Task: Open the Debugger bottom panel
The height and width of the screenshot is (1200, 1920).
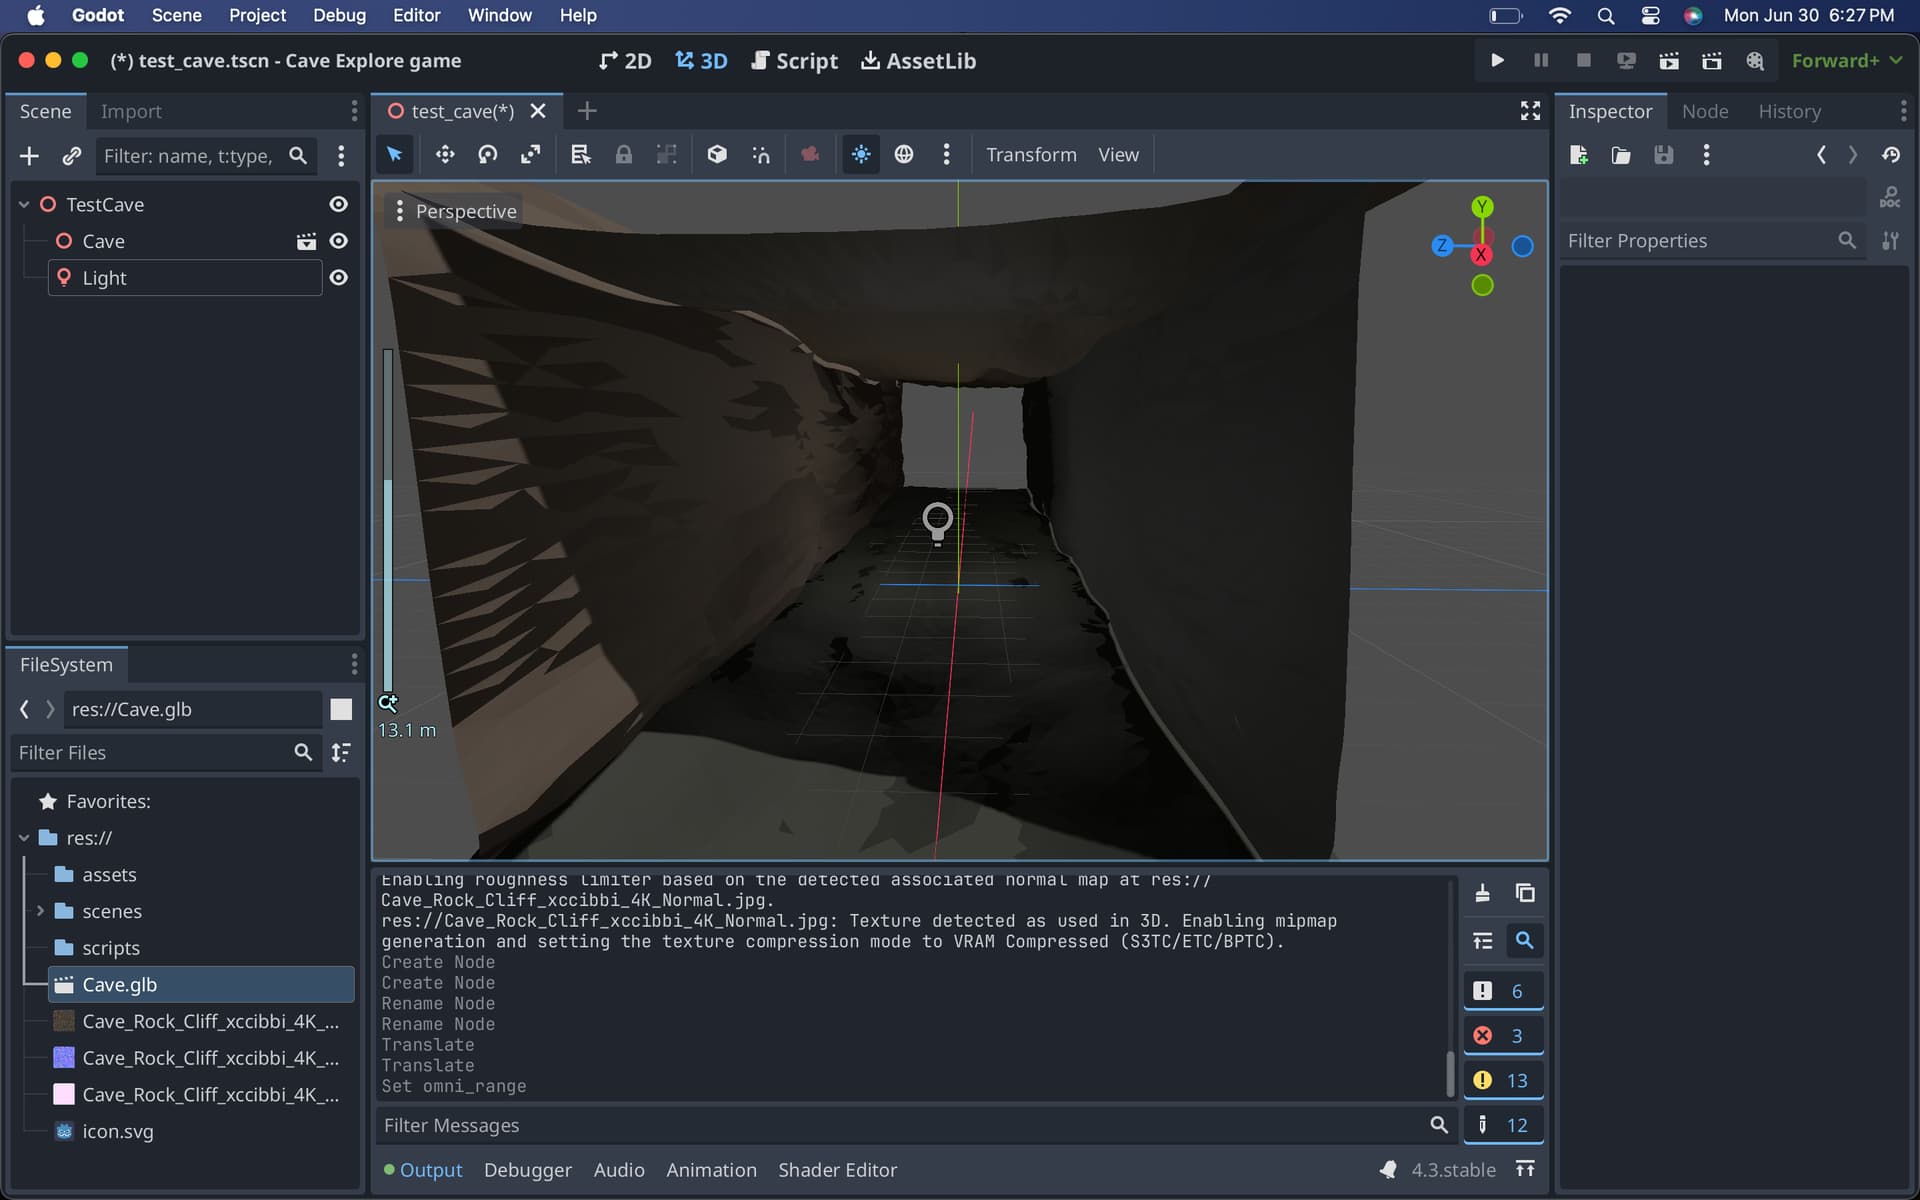Action: click(528, 1170)
